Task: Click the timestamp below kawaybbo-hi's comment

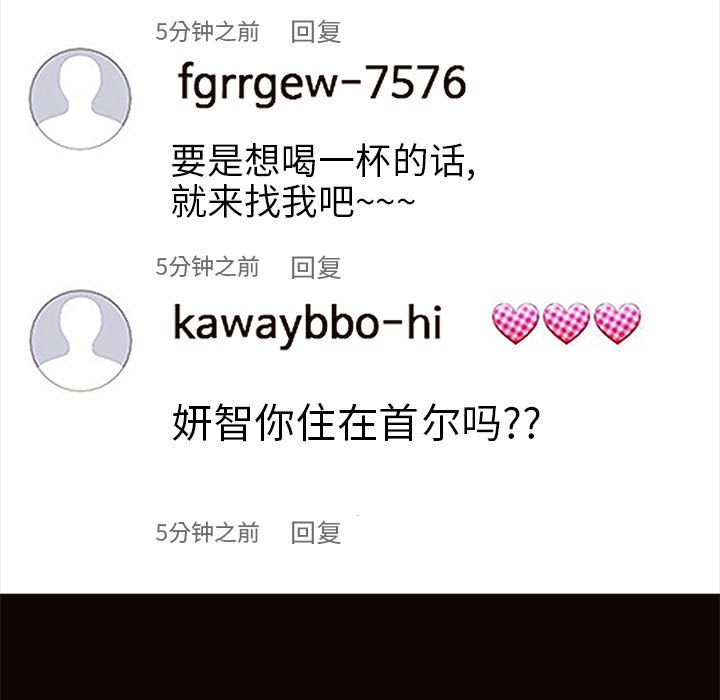Action: coord(207,532)
